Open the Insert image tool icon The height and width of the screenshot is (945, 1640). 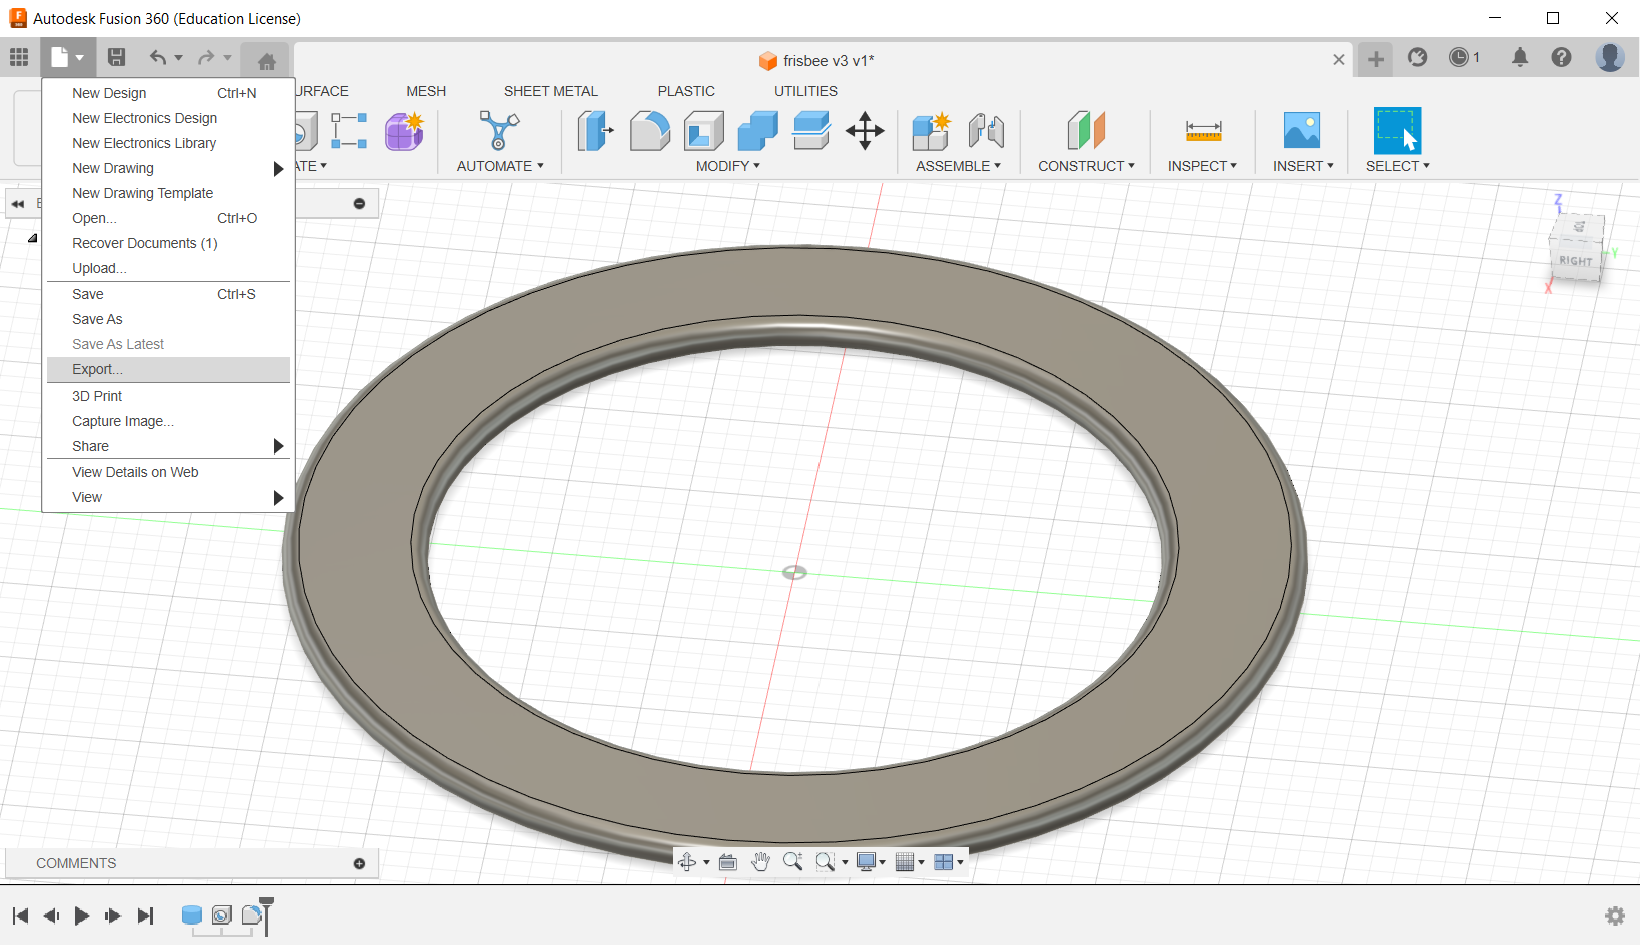1301,131
